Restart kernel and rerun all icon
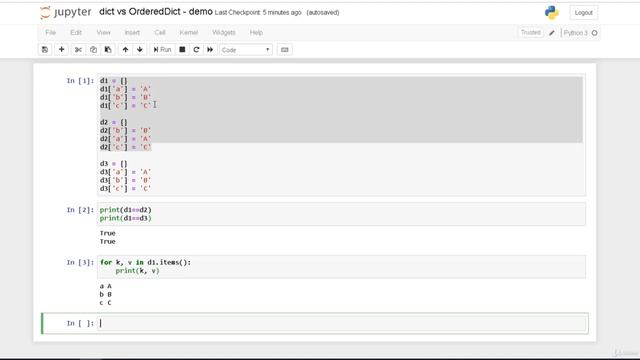The image size is (640, 360). point(210,50)
